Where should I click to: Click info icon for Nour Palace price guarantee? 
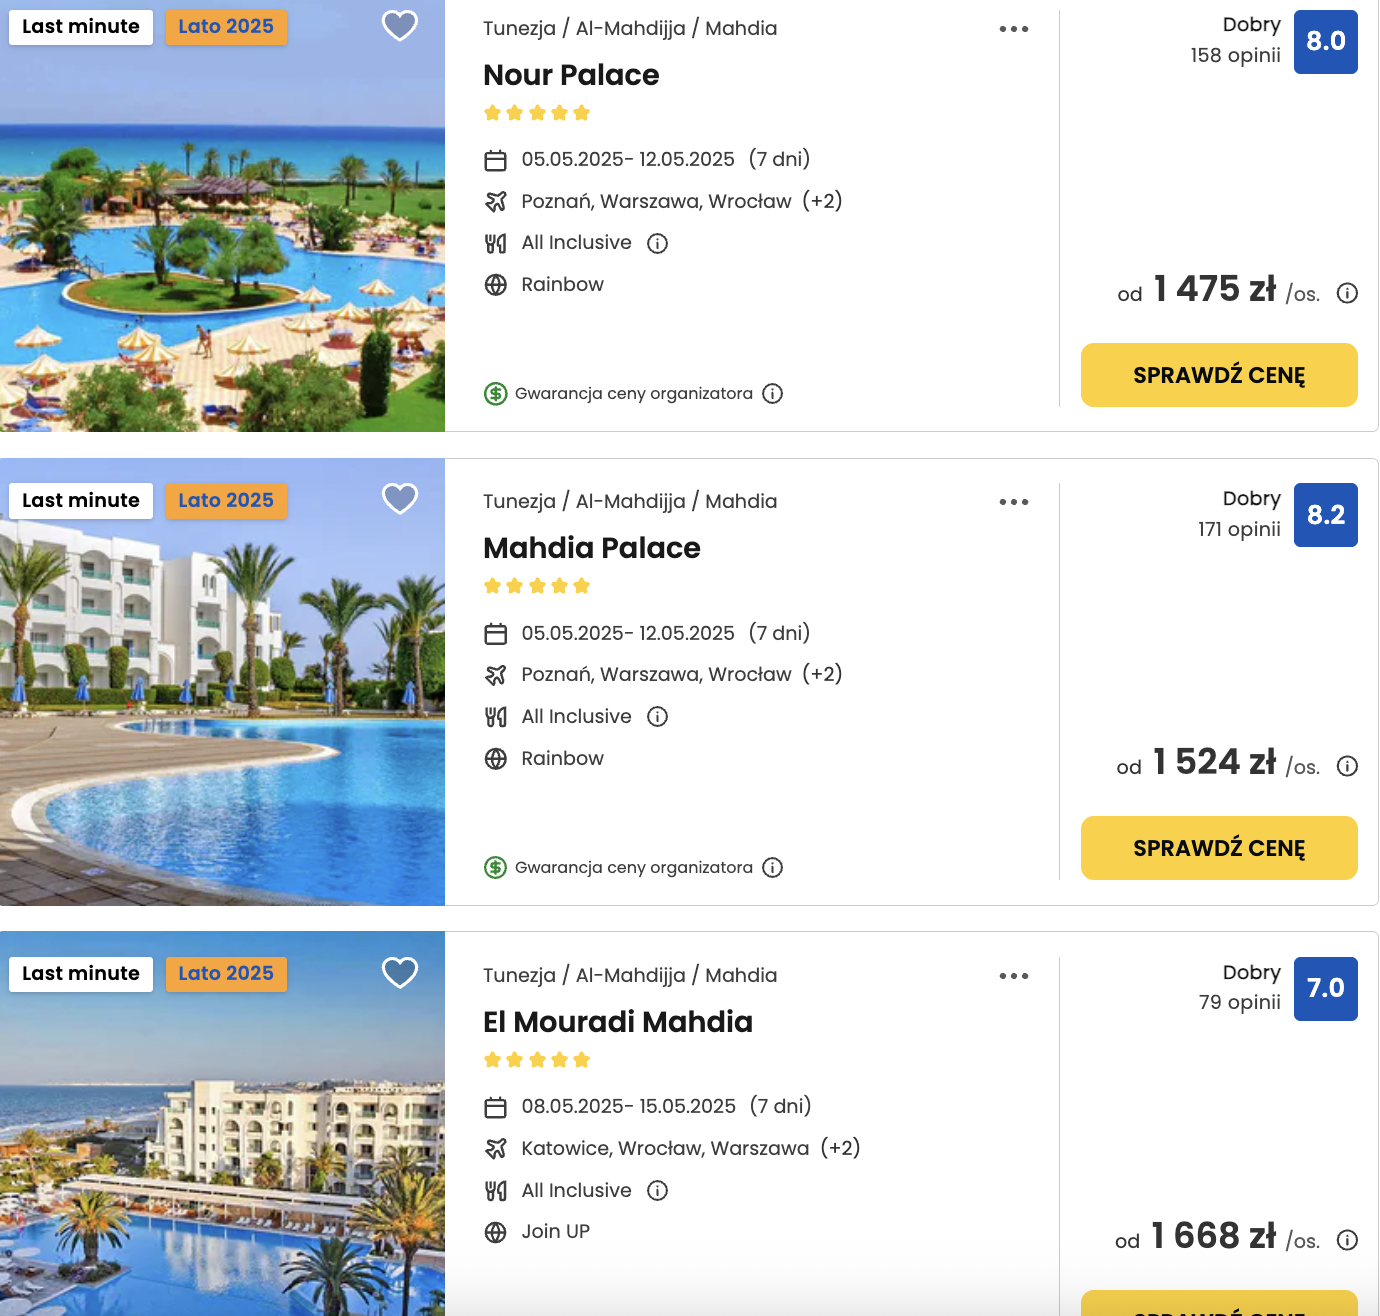(x=772, y=393)
